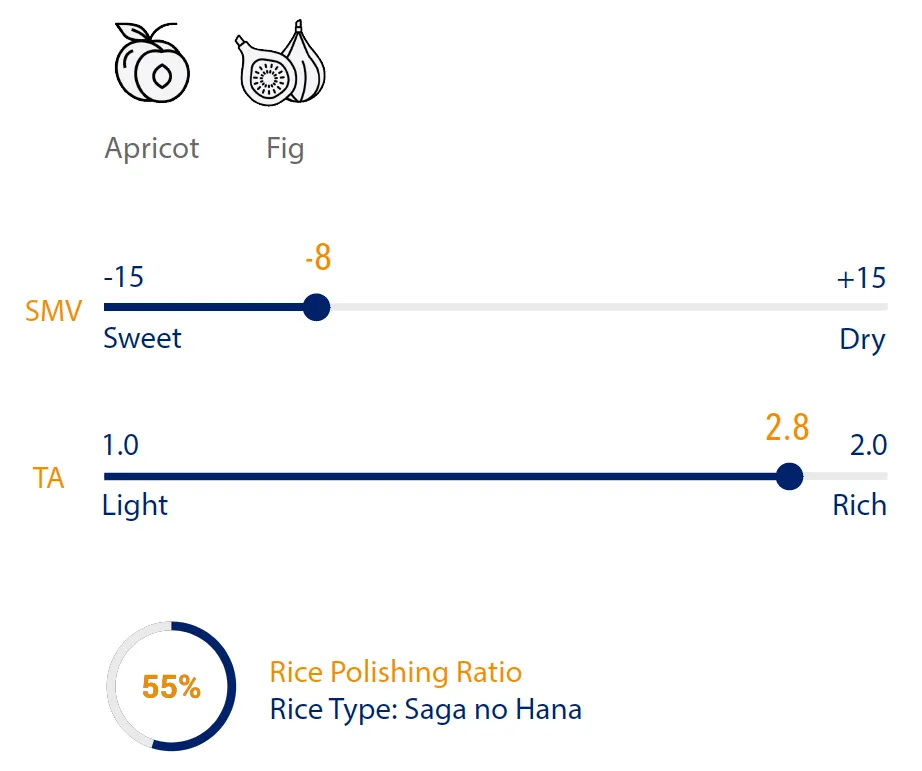Click the Light end label

point(135,505)
